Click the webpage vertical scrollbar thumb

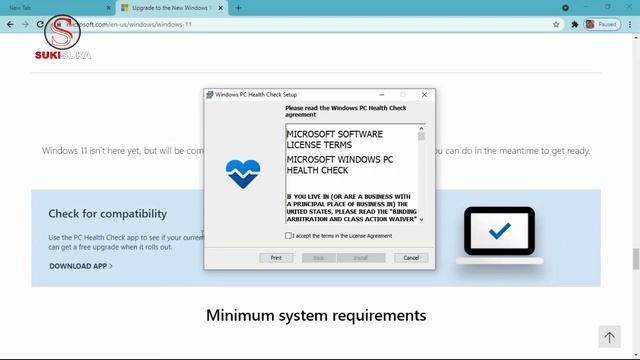click(636, 259)
